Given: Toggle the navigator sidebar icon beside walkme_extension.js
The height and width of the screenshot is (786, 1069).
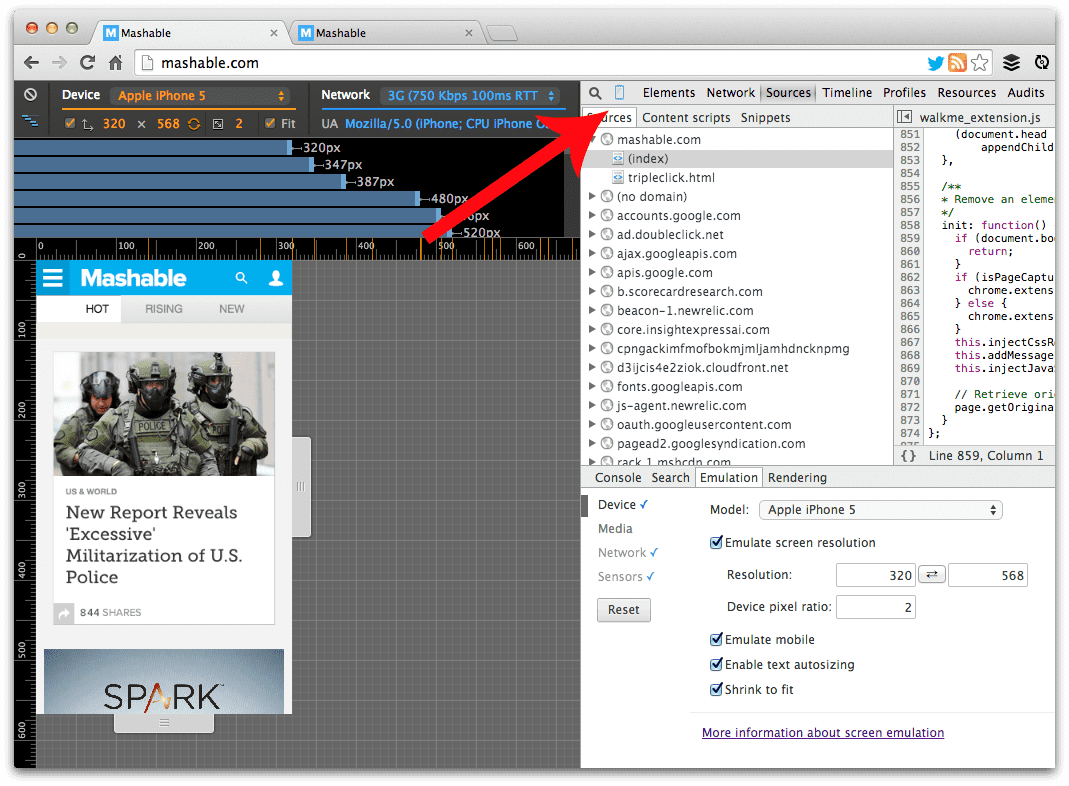Looking at the screenshot, I should tap(904, 117).
